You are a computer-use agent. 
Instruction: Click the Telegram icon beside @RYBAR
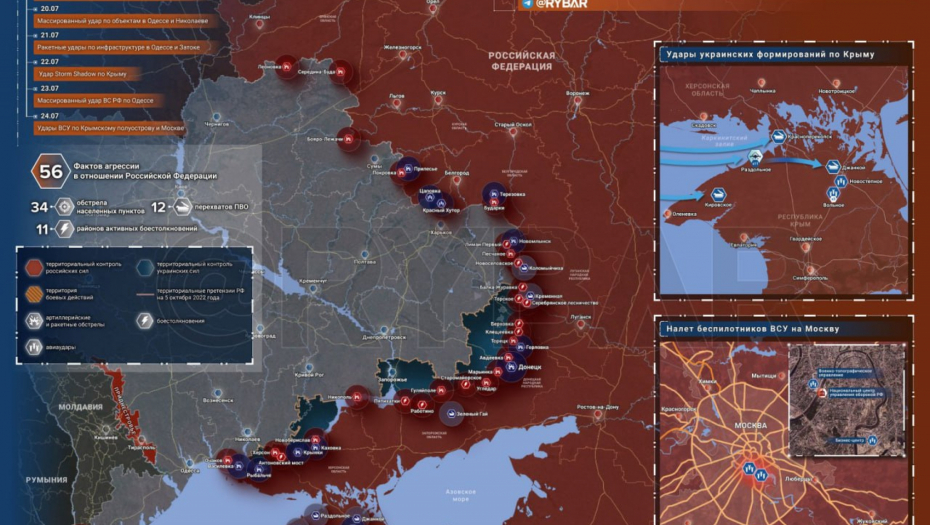pos(527,4)
